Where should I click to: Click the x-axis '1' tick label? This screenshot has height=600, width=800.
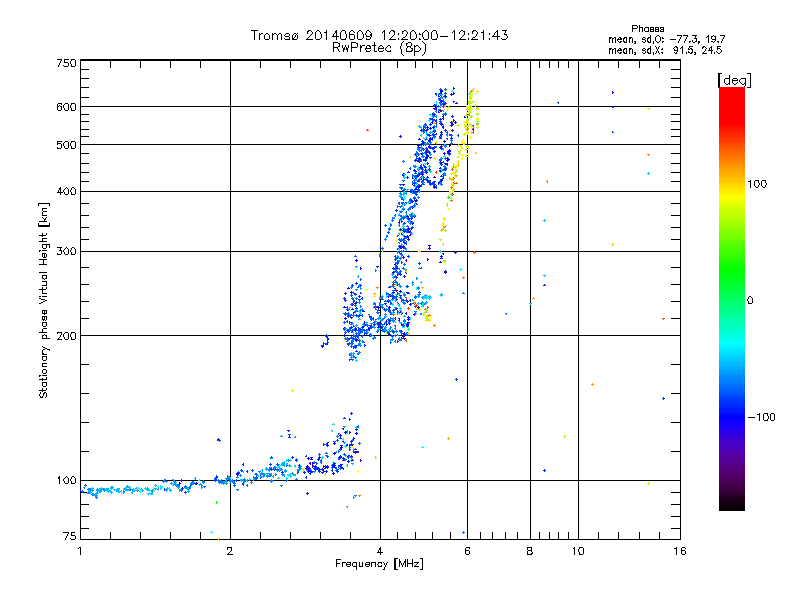click(80, 551)
